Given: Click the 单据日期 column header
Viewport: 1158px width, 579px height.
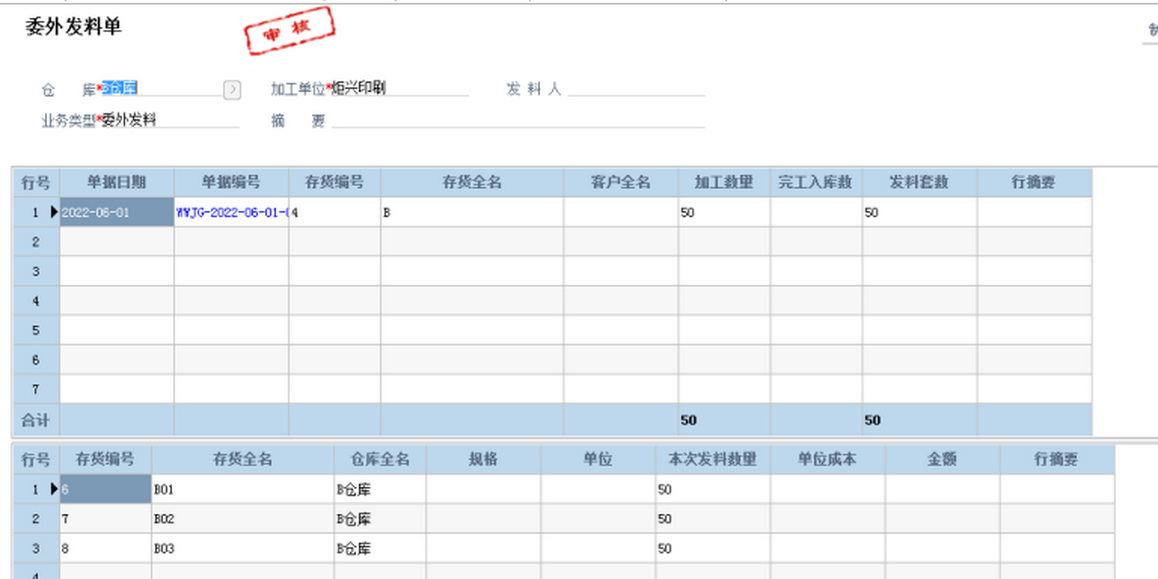Looking at the screenshot, I should pos(116,183).
